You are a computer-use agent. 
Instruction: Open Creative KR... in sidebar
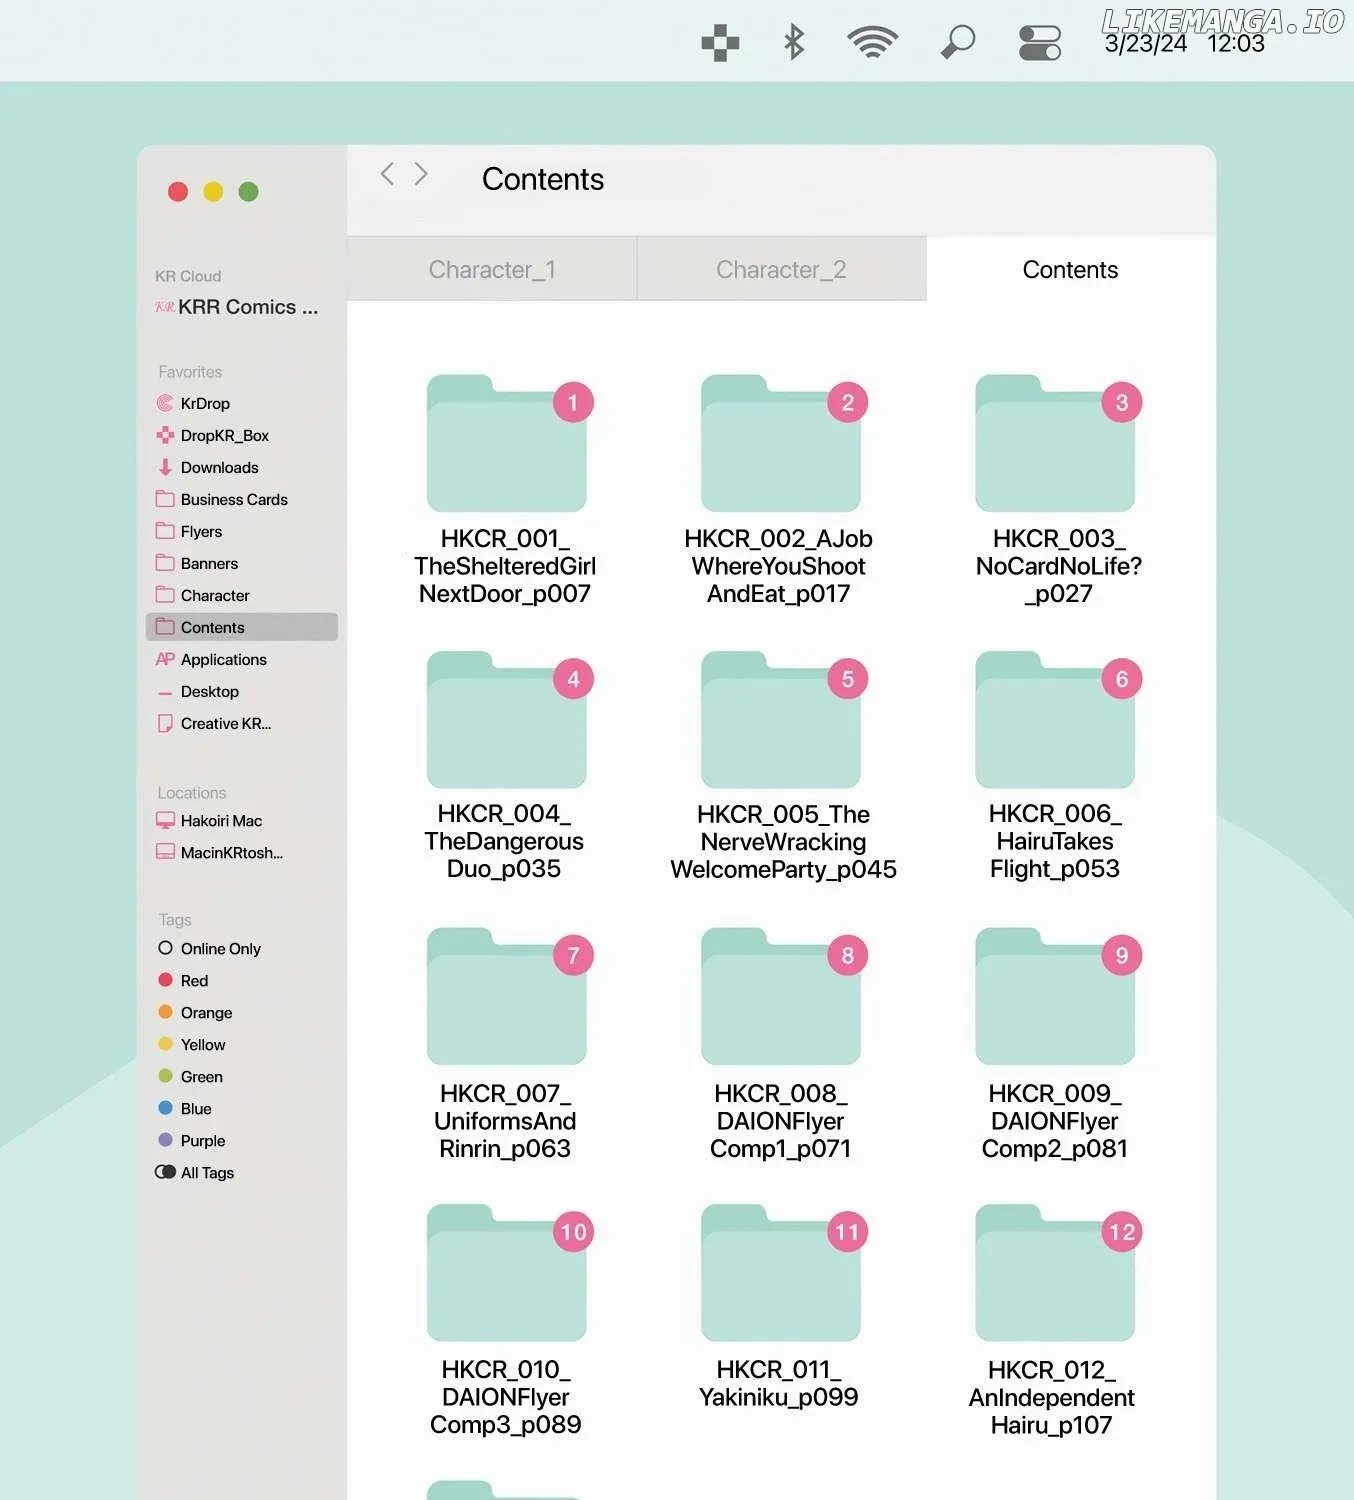241,723
